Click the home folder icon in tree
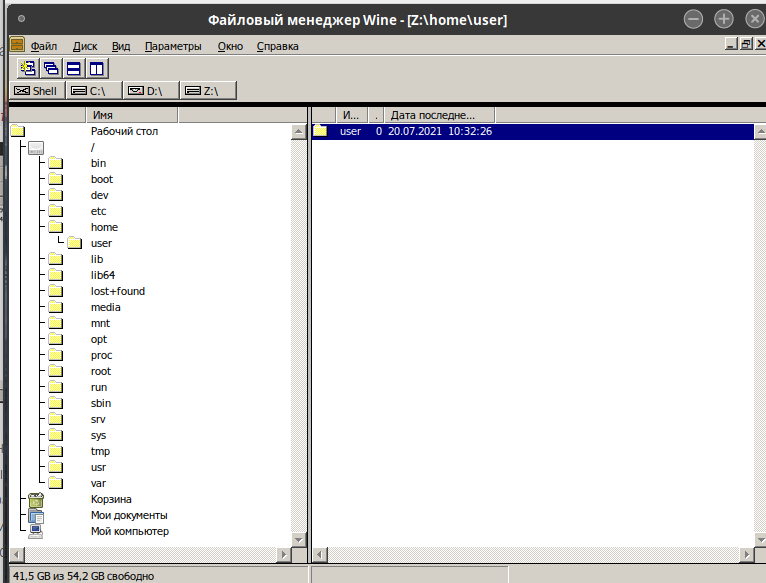The width and height of the screenshot is (766, 583). click(x=56, y=227)
